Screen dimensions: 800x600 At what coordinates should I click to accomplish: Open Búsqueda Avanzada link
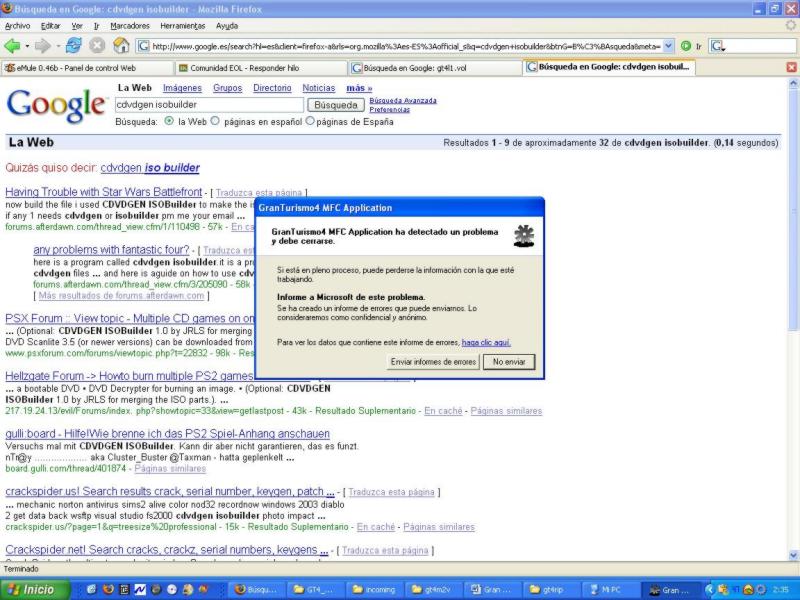click(403, 101)
